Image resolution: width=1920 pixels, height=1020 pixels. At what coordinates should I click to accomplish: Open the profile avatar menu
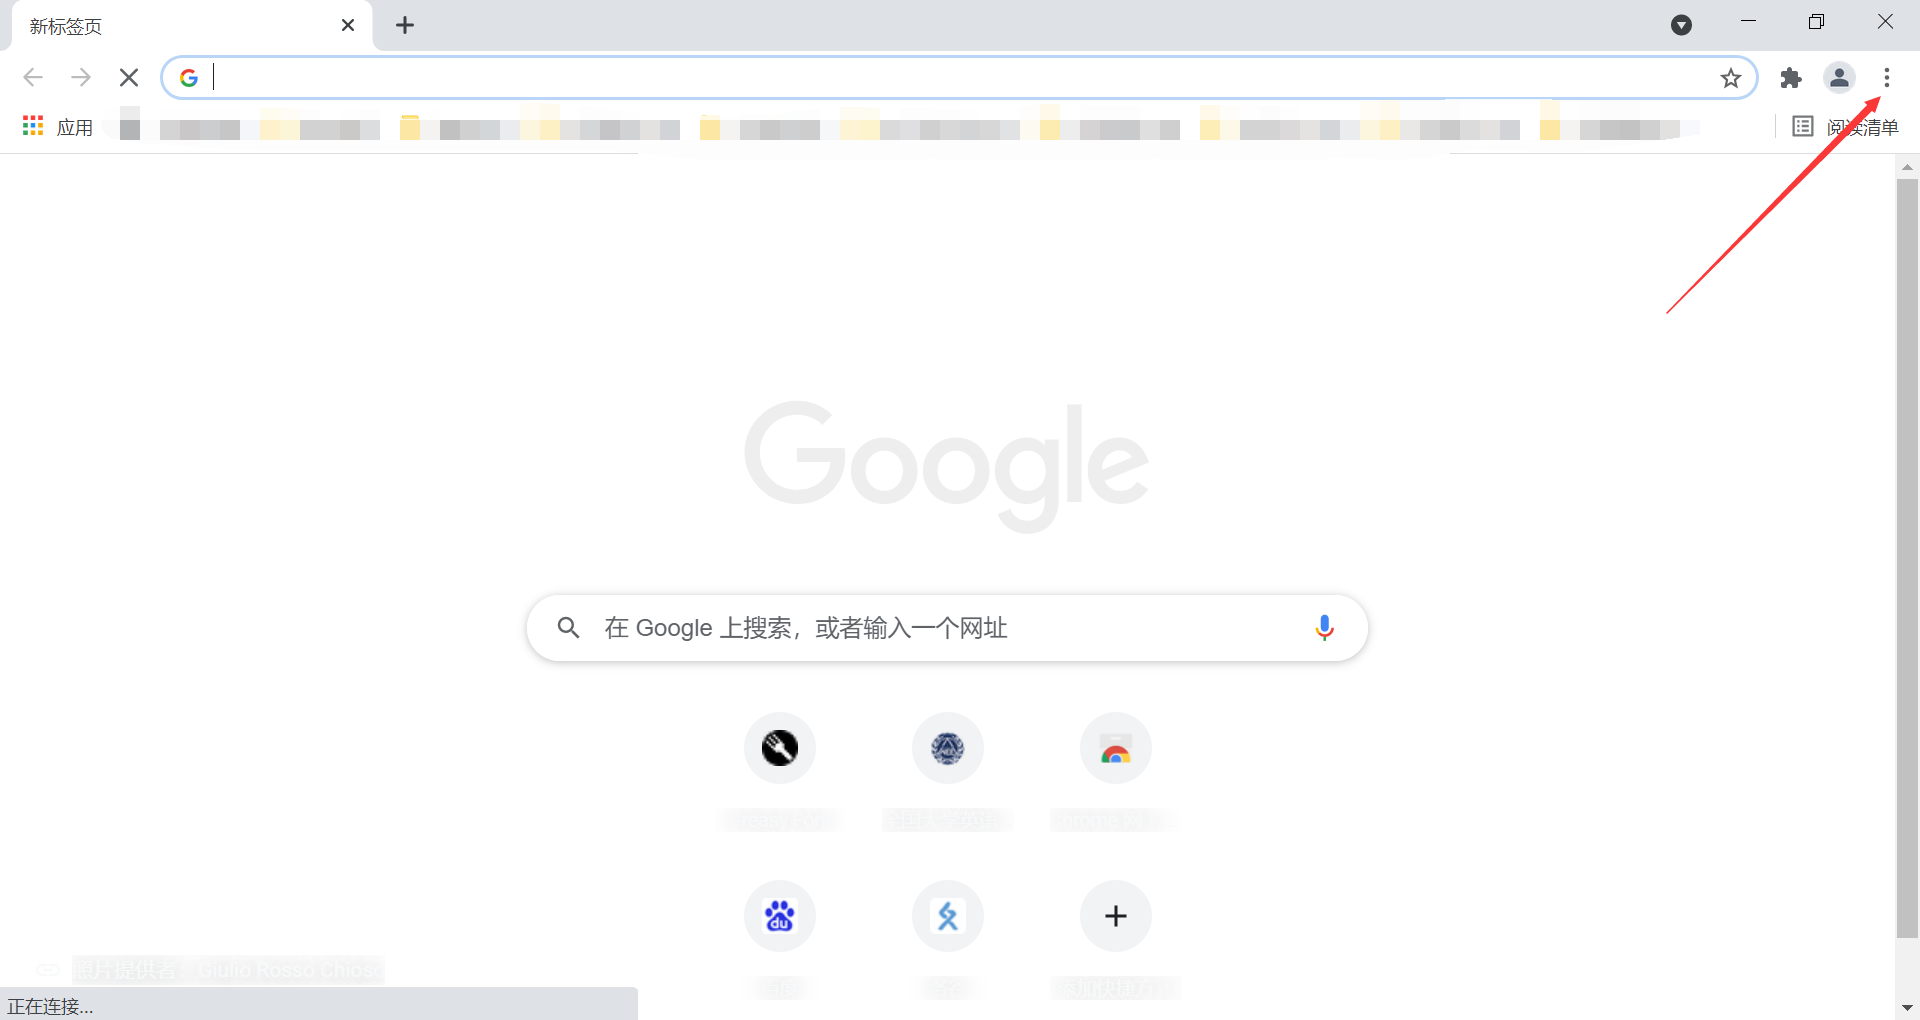pos(1839,77)
